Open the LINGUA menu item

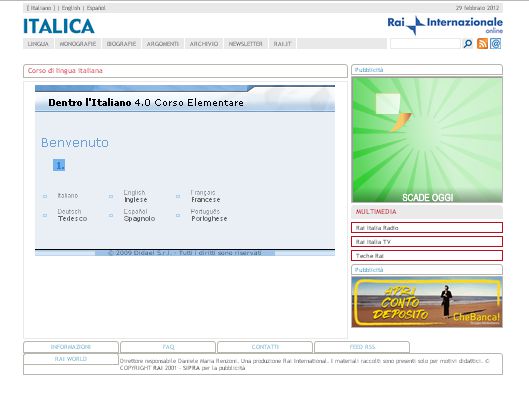38,44
